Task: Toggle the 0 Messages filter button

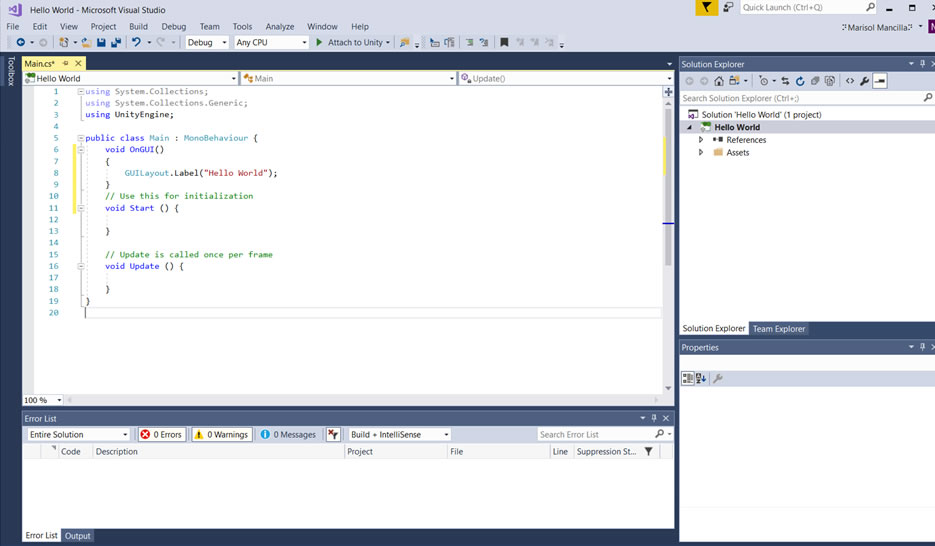Action: pyautogui.click(x=288, y=435)
